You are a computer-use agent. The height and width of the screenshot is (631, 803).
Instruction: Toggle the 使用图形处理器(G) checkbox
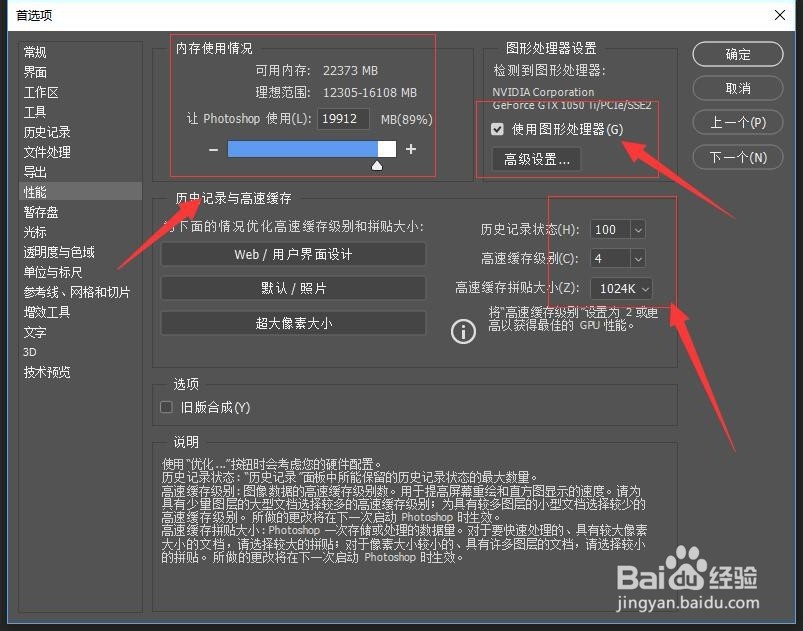pos(497,129)
